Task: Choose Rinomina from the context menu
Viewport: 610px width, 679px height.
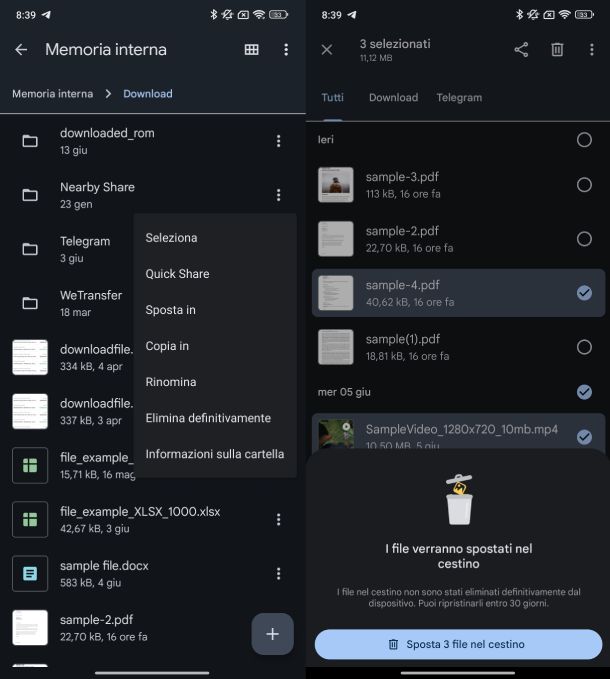Action: coord(171,382)
